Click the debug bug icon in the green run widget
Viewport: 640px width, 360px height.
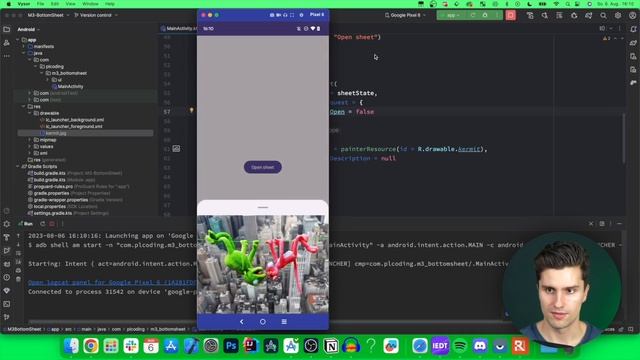(x=485, y=15)
